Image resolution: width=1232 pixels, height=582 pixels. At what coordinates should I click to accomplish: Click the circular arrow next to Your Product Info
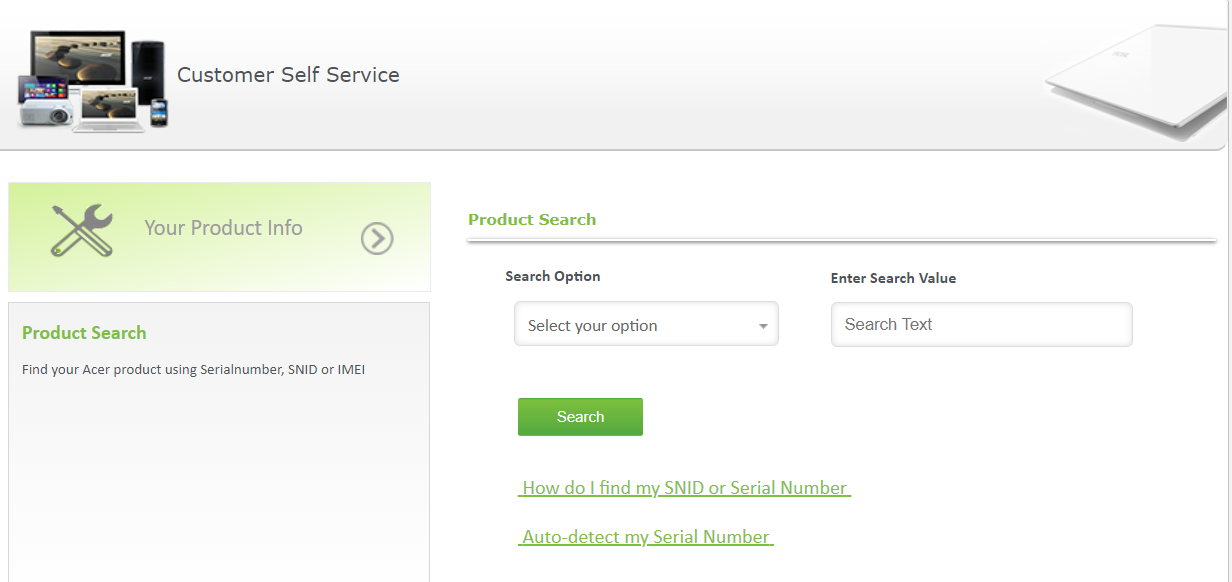pos(377,238)
